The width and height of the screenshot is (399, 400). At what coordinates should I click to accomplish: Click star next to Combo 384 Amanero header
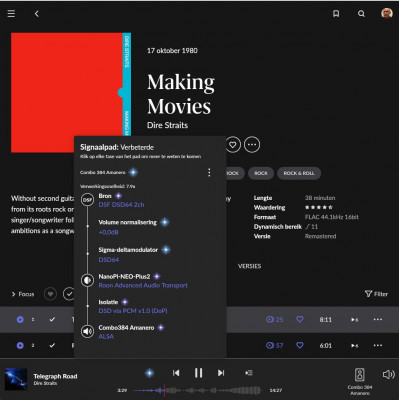tap(133, 172)
